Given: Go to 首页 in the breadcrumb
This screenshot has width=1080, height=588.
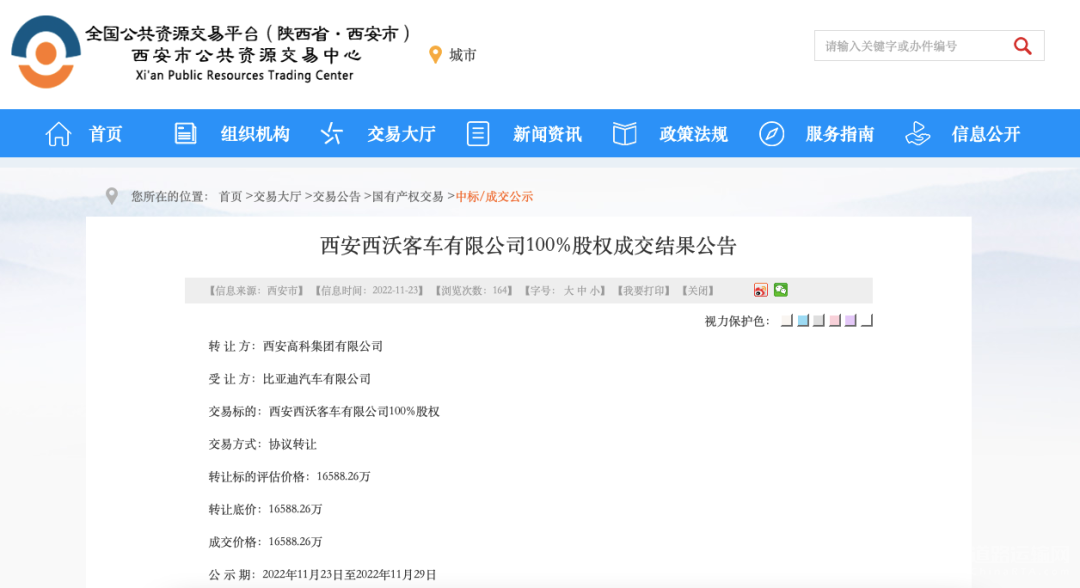Looking at the screenshot, I should 230,197.
